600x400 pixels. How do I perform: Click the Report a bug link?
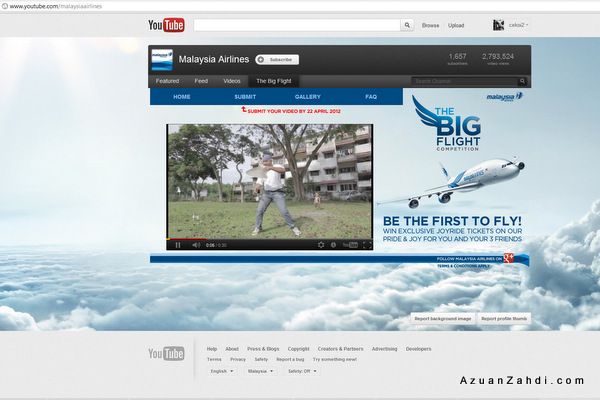[x=290, y=359]
